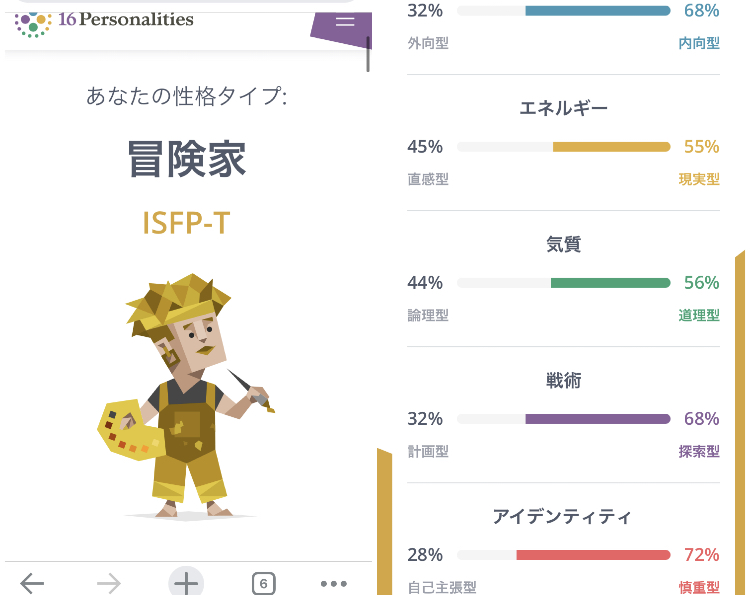Click the ISFP-T type code
The height and width of the screenshot is (595, 750).
click(187, 222)
